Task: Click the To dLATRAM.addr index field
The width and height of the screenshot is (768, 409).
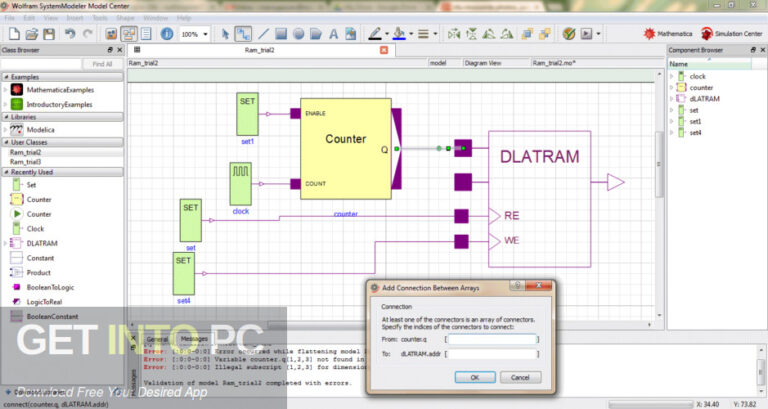Action: tap(492, 354)
